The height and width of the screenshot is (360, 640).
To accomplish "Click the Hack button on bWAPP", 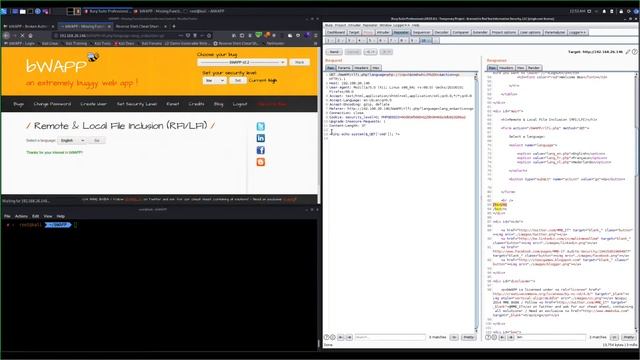I will click(299, 62).
